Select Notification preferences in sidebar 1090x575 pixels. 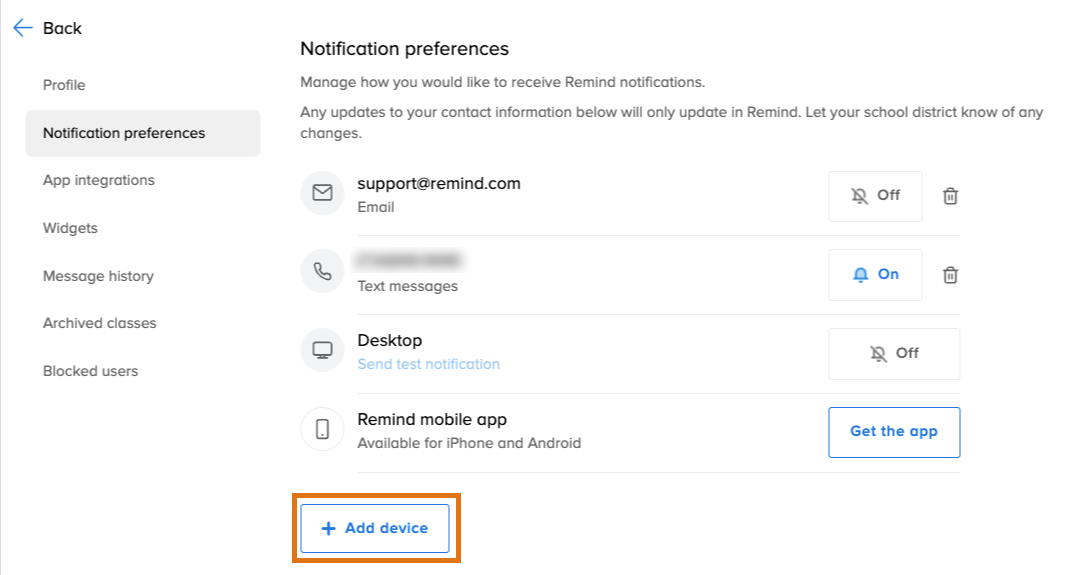point(124,133)
